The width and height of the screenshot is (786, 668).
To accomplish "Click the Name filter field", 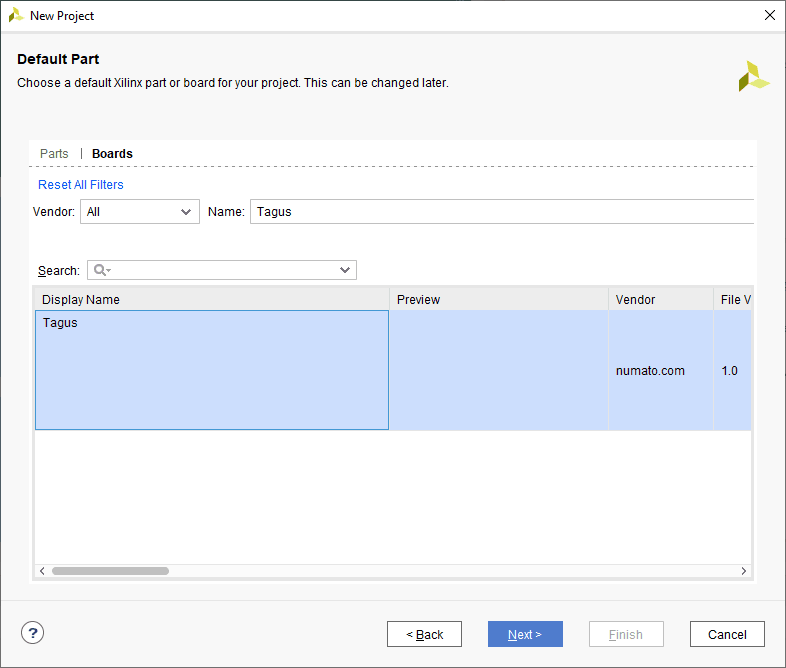I will tap(500, 212).
